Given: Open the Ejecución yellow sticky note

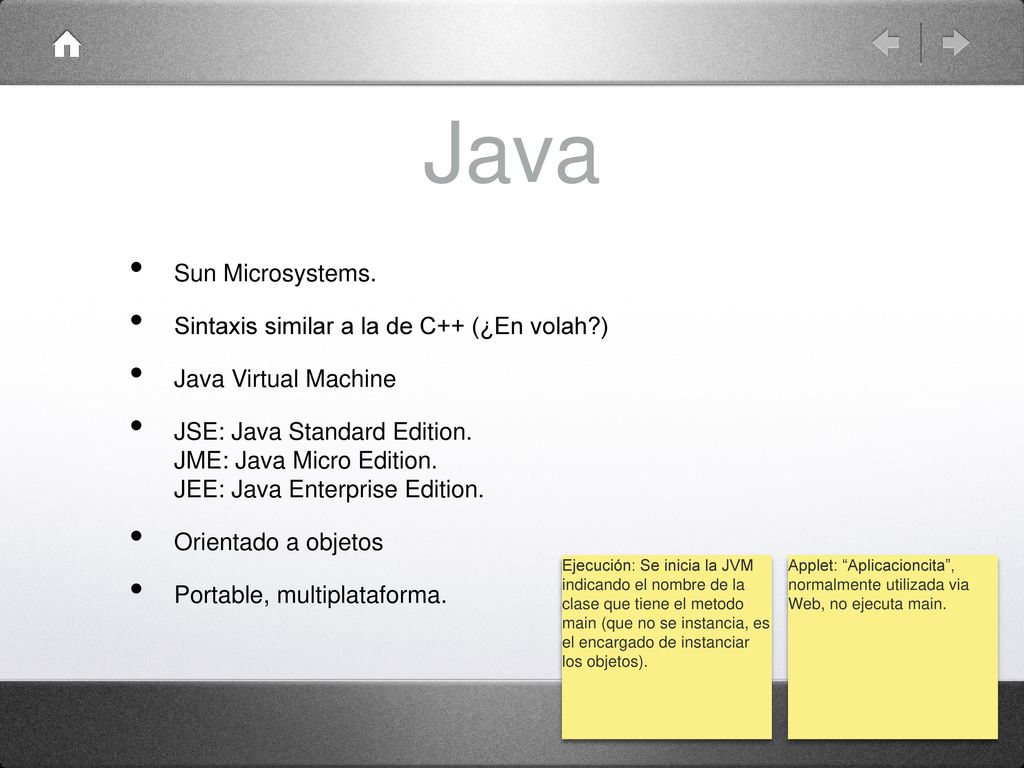Looking at the screenshot, I should pyautogui.click(x=667, y=647).
